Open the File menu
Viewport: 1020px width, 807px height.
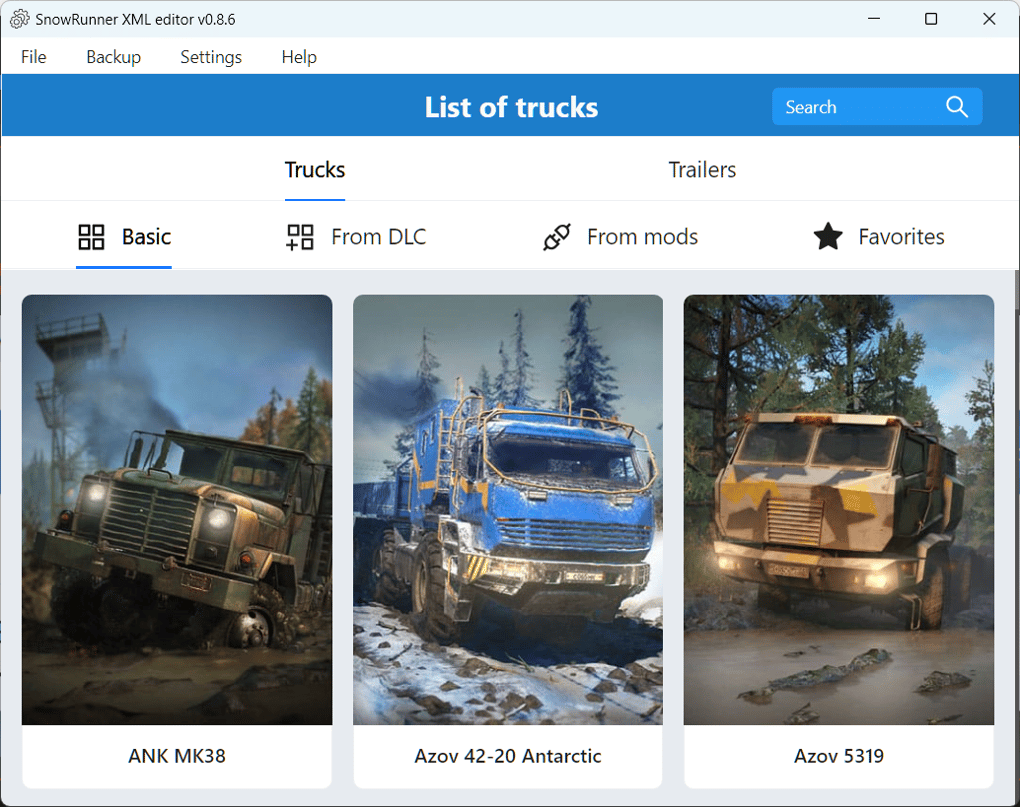click(x=34, y=57)
